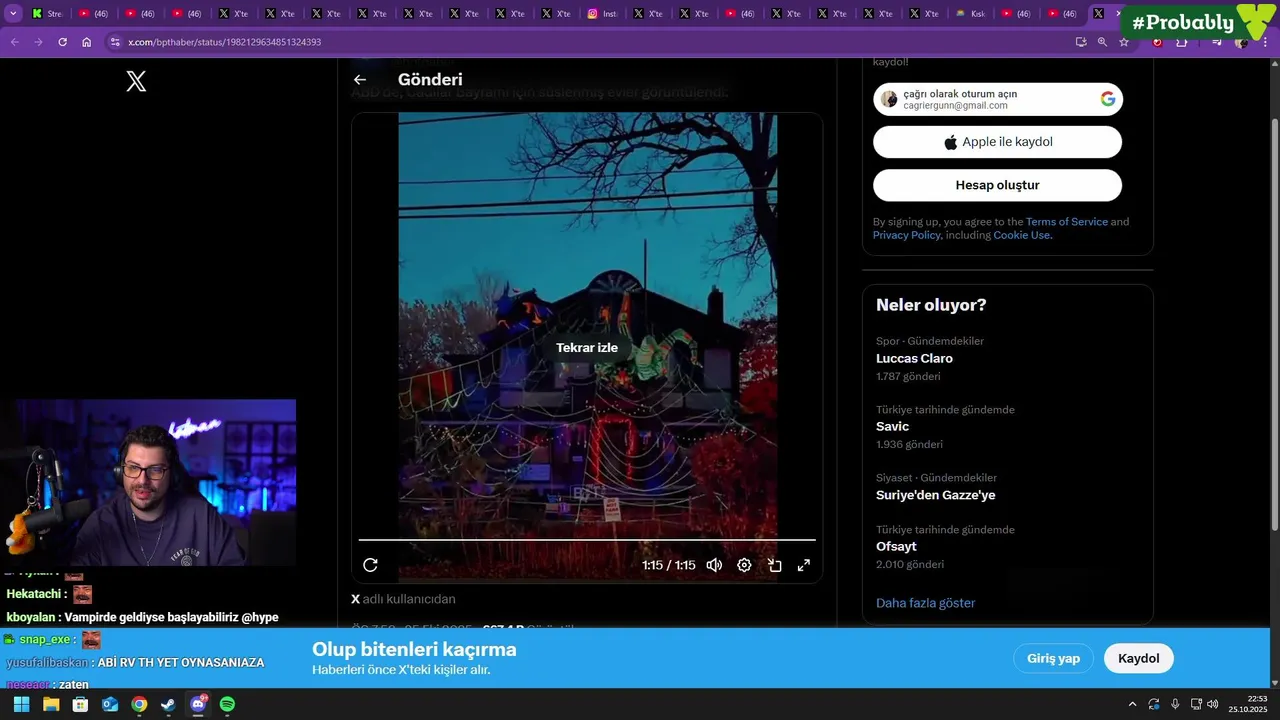Click Apple ile kaydol button
The width and height of the screenshot is (1280, 720).
point(998,142)
